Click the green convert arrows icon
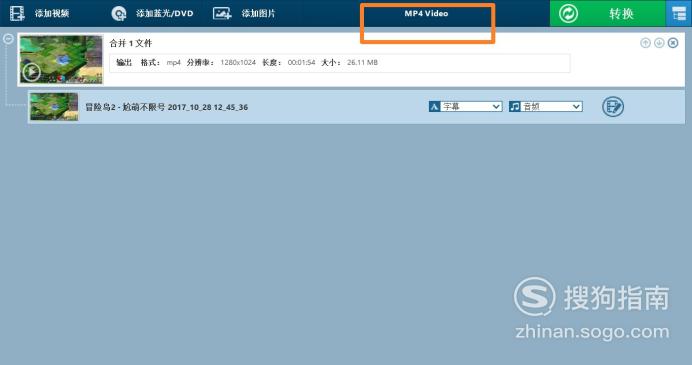 [x=568, y=14]
